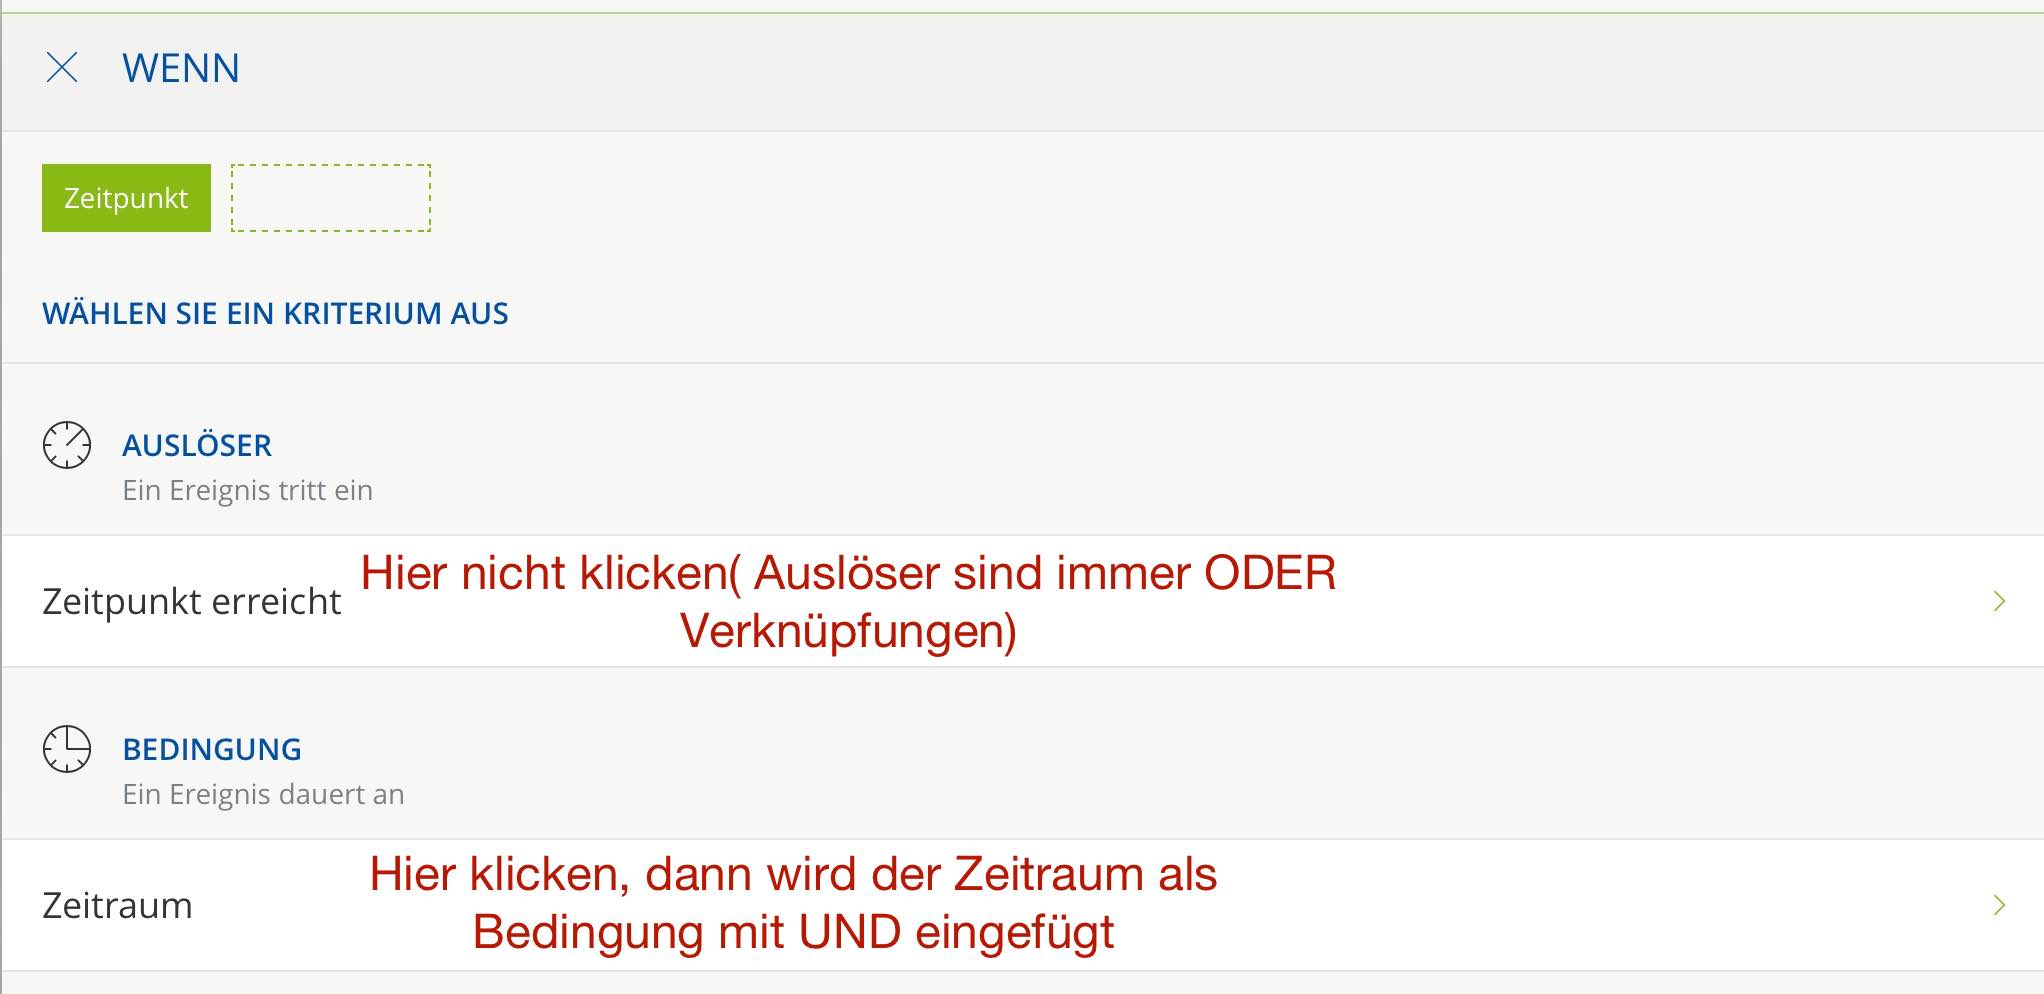Click the empty dashed placeholder box
The width and height of the screenshot is (2044, 994).
click(x=331, y=198)
